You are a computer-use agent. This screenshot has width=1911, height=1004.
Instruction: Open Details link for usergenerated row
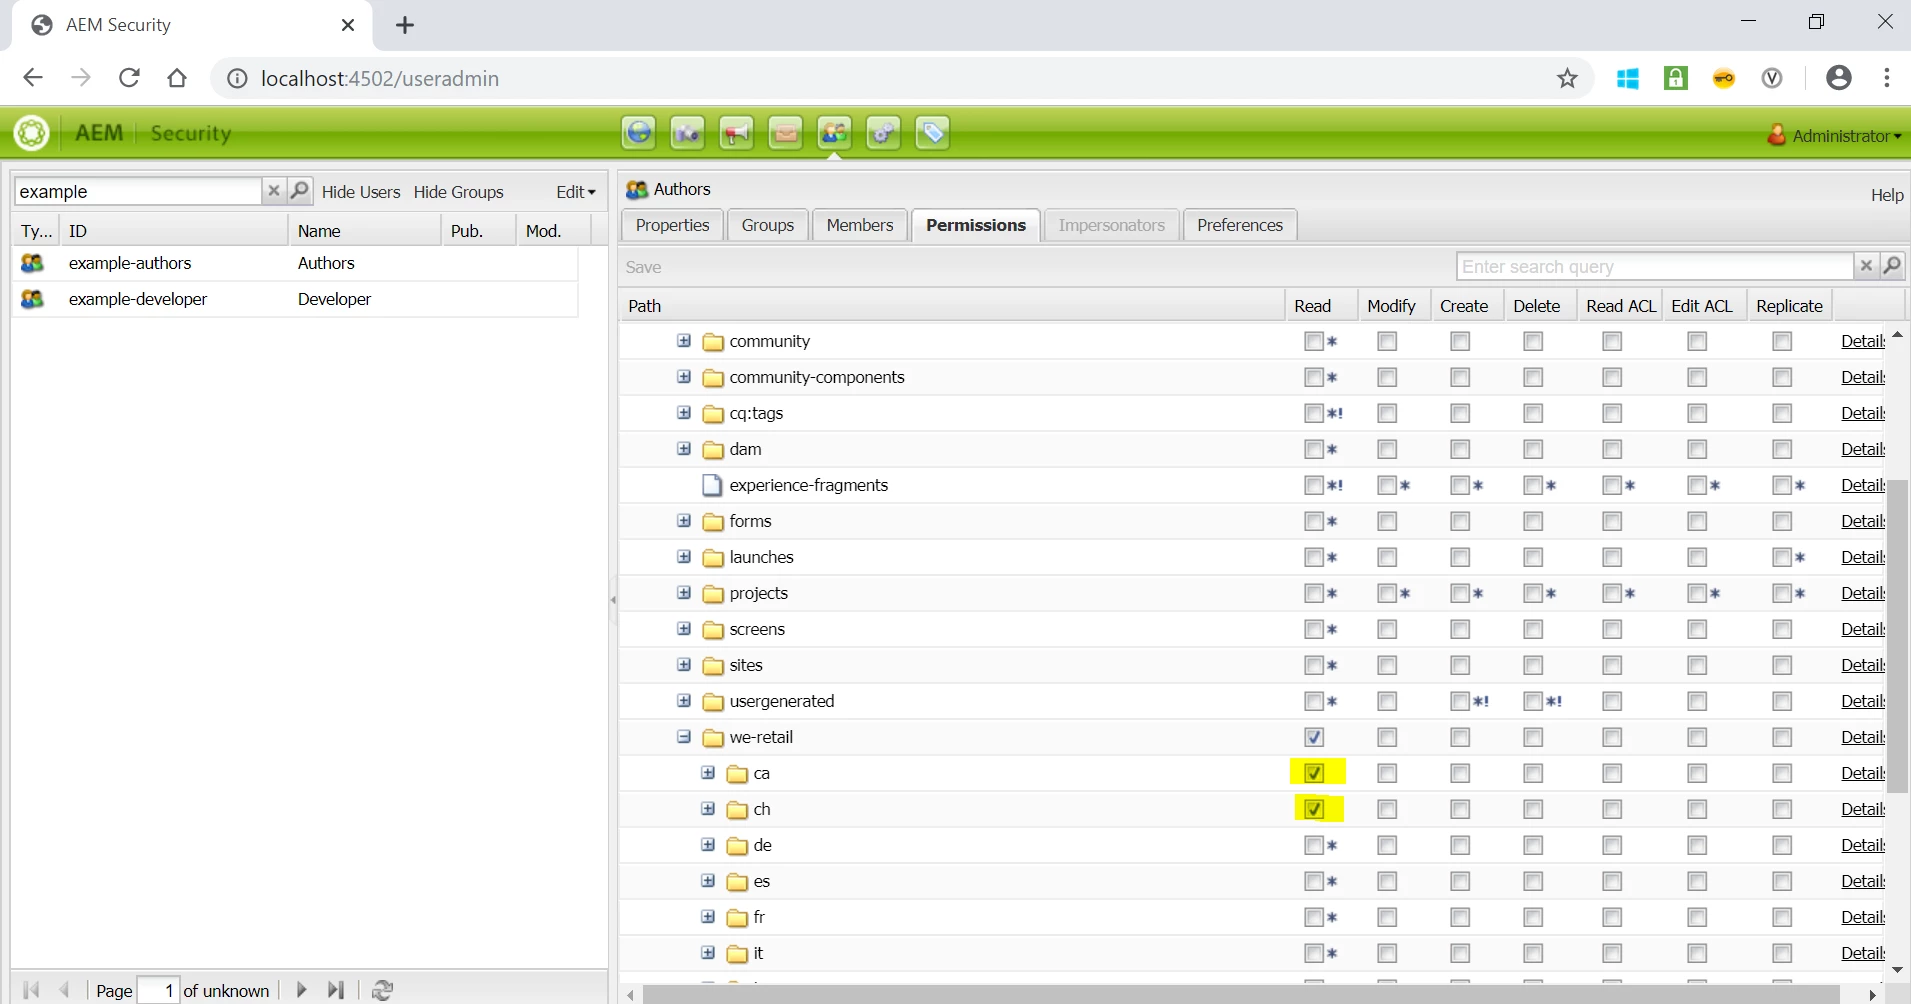(1863, 701)
